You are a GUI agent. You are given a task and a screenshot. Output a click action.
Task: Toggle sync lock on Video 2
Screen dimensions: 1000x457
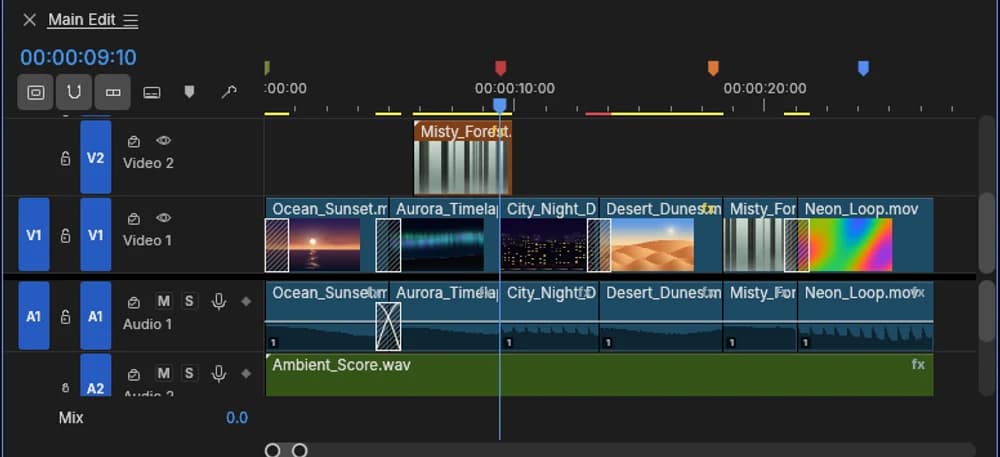[133, 141]
